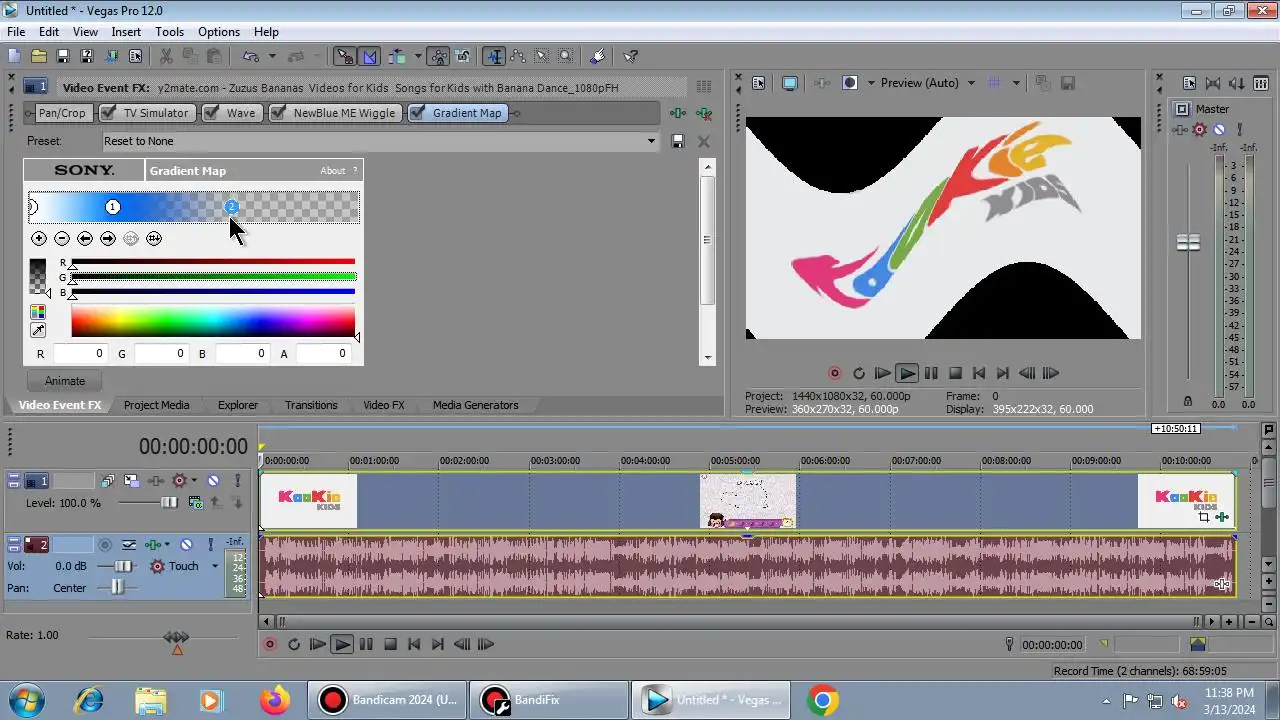This screenshot has width=1280, height=720.
Task: Select the Zoom Edit tool magnifier icon
Action: pos(566,57)
